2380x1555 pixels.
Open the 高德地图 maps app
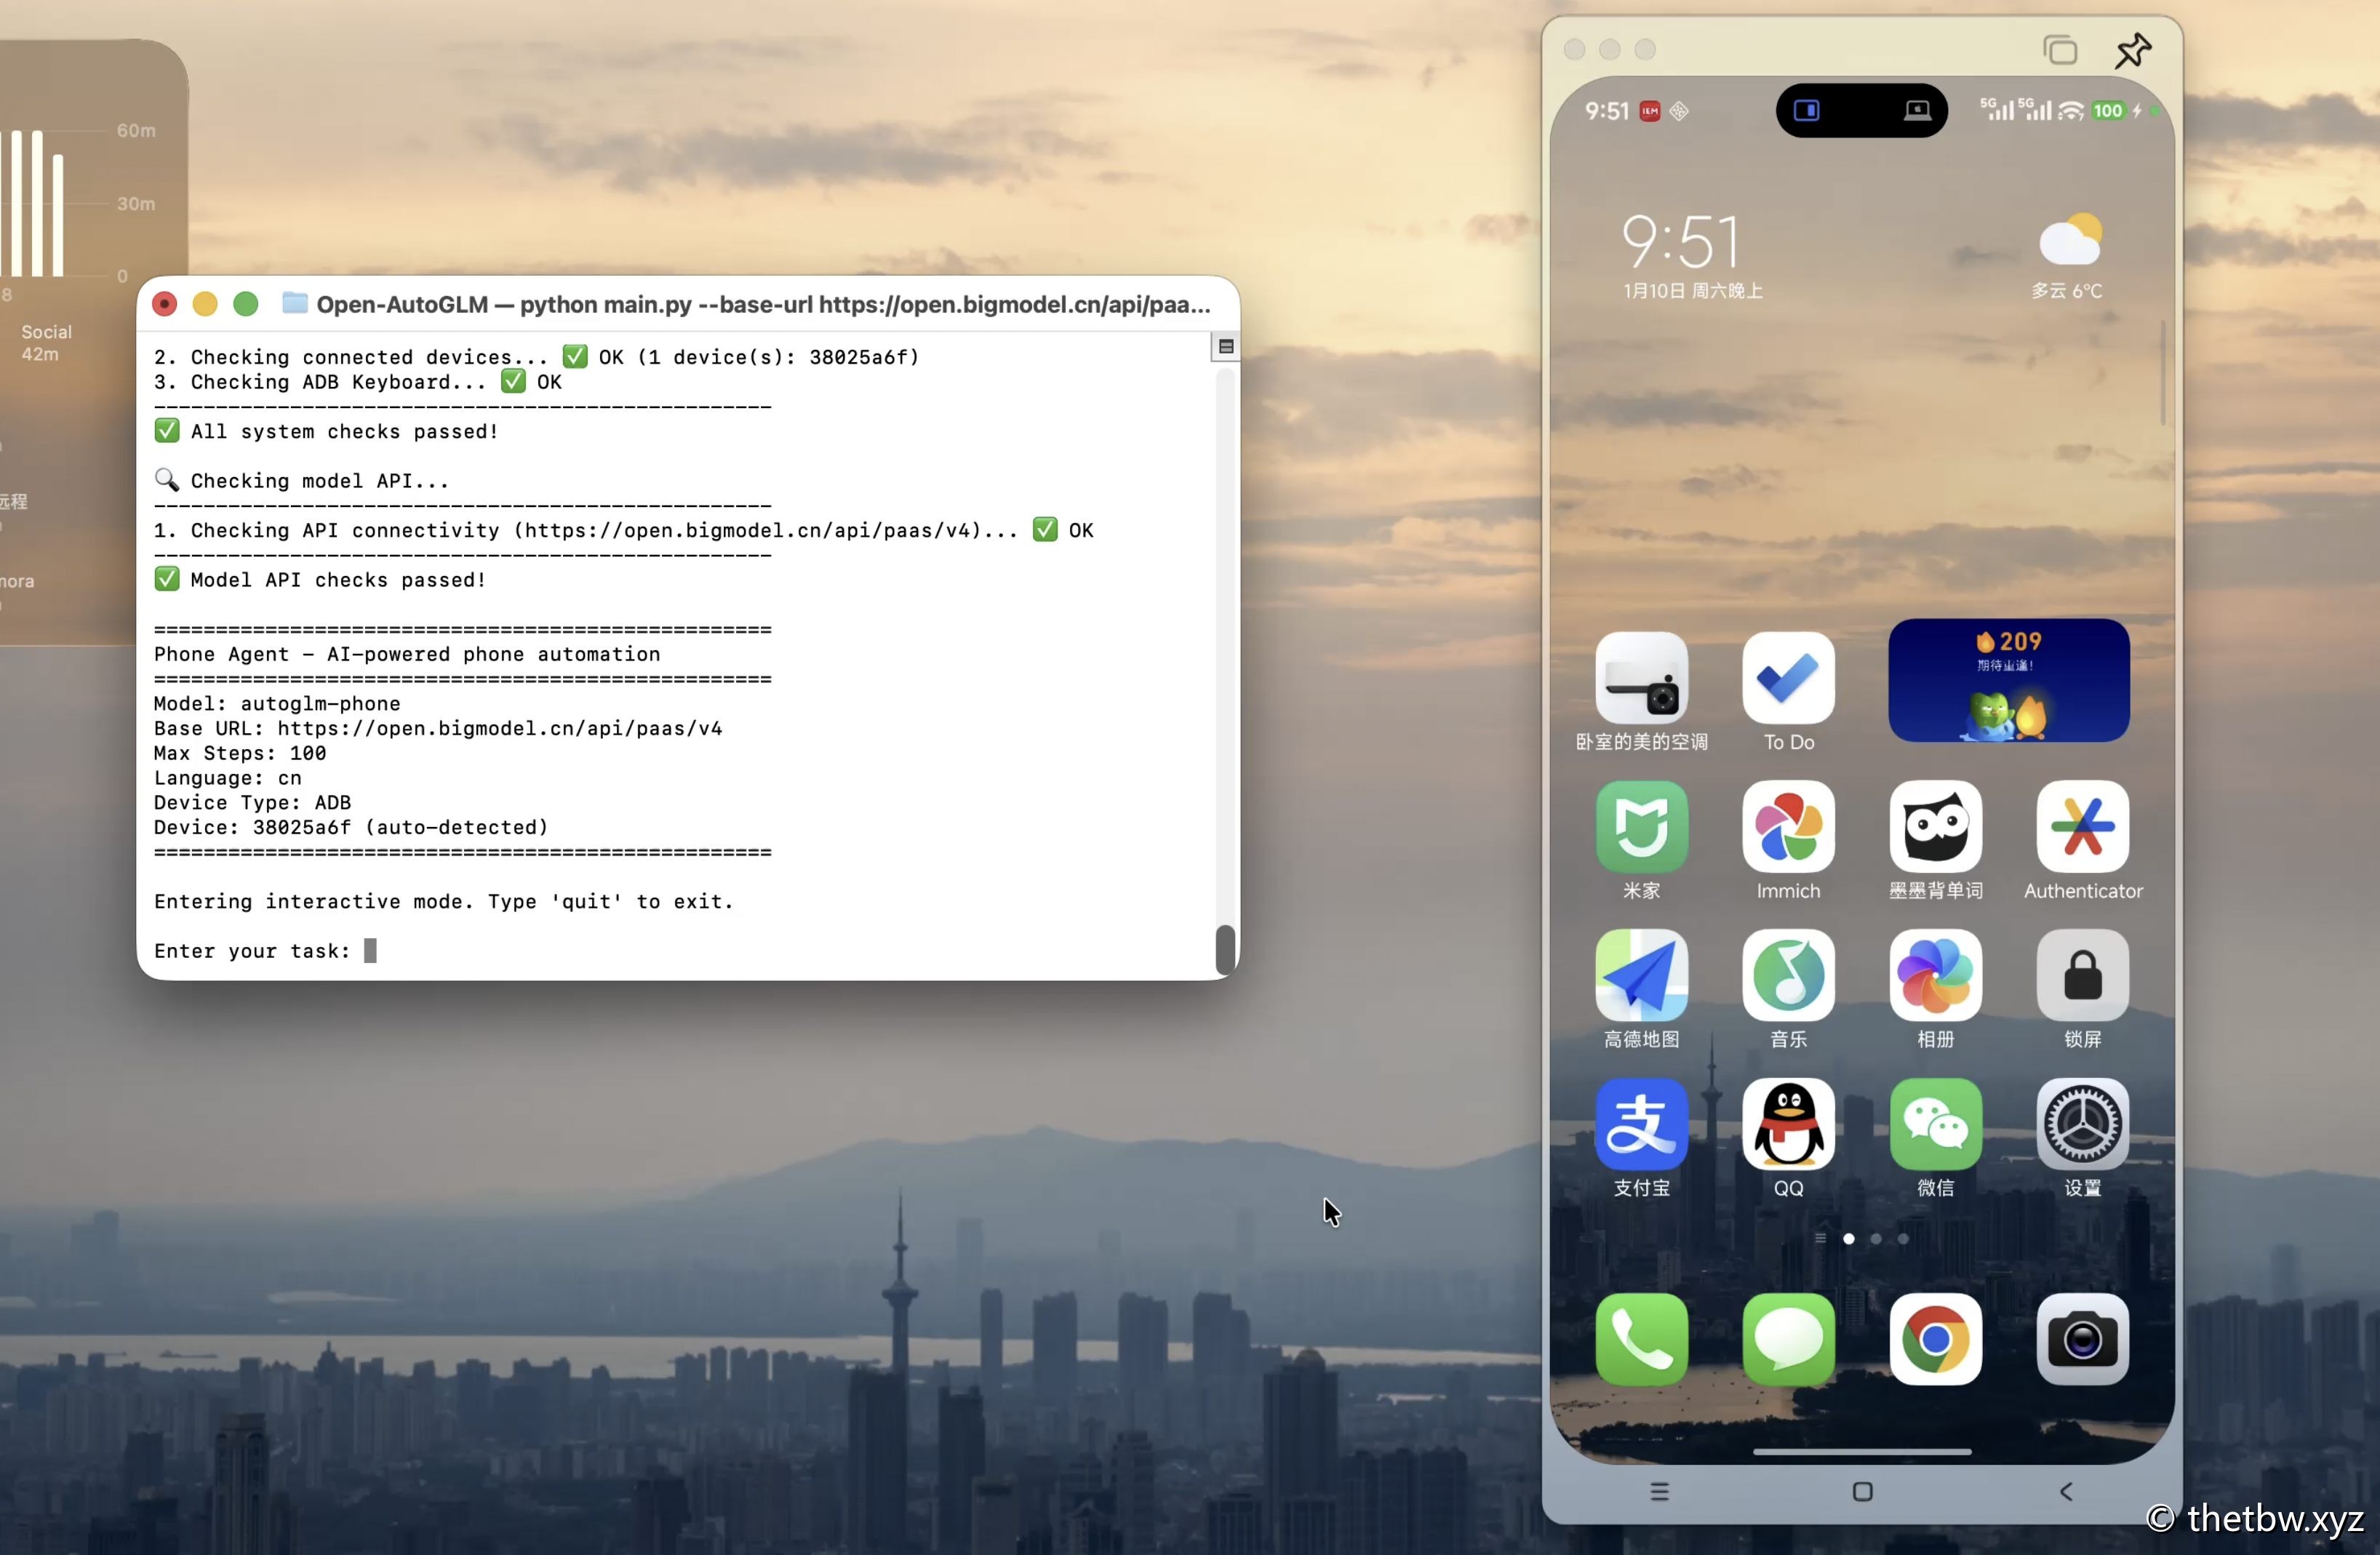click(x=1641, y=976)
